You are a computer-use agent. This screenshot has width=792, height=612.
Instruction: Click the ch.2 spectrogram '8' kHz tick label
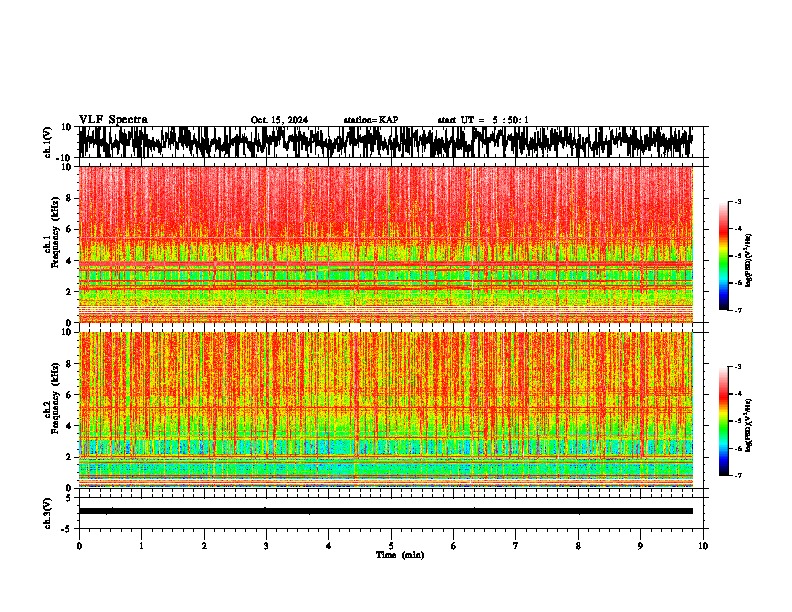coord(69,364)
